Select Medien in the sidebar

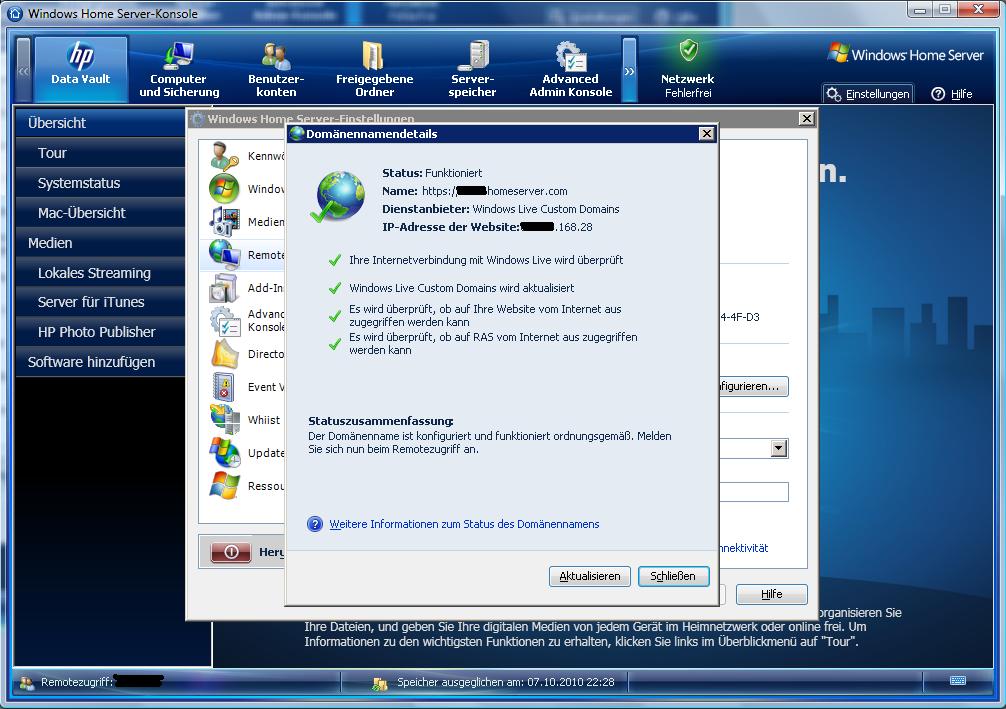click(100, 243)
